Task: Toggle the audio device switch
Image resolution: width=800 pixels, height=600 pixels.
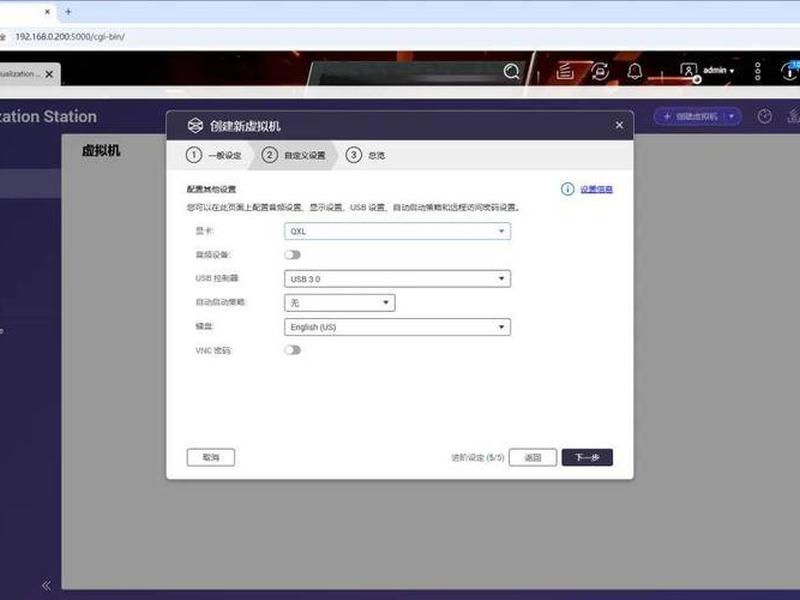Action: [293, 255]
